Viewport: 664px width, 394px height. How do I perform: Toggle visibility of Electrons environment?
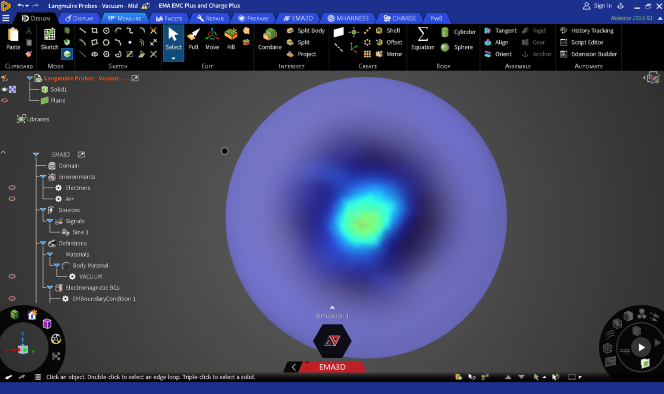pyautogui.click(x=12, y=188)
